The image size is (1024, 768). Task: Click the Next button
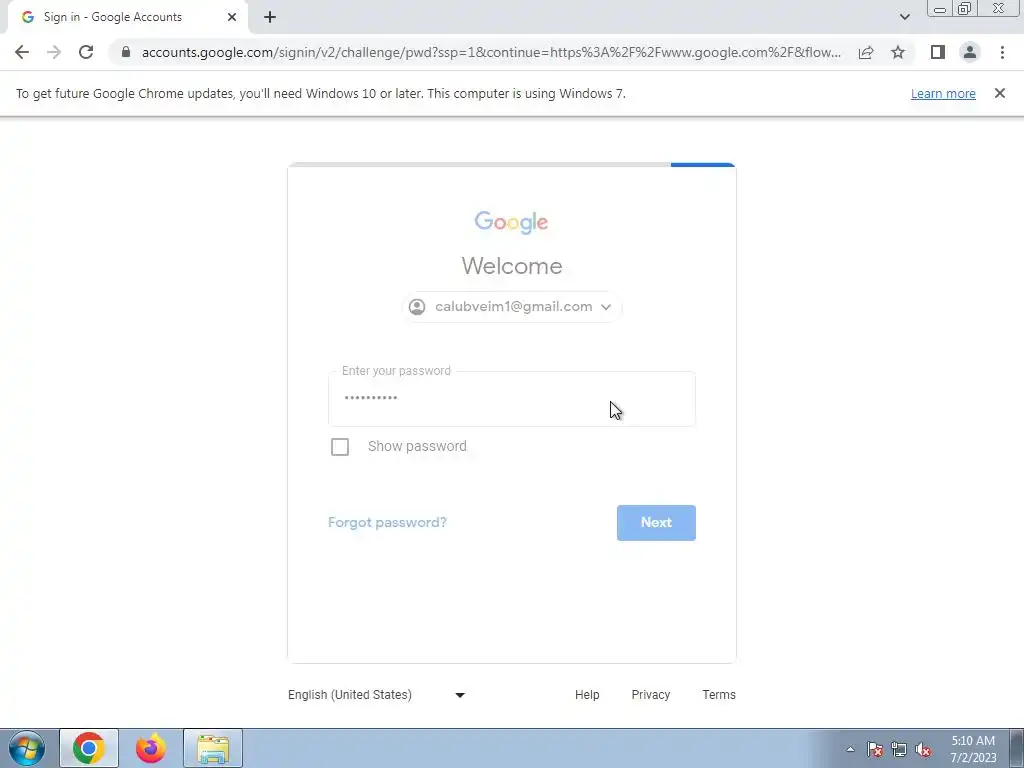click(x=656, y=522)
